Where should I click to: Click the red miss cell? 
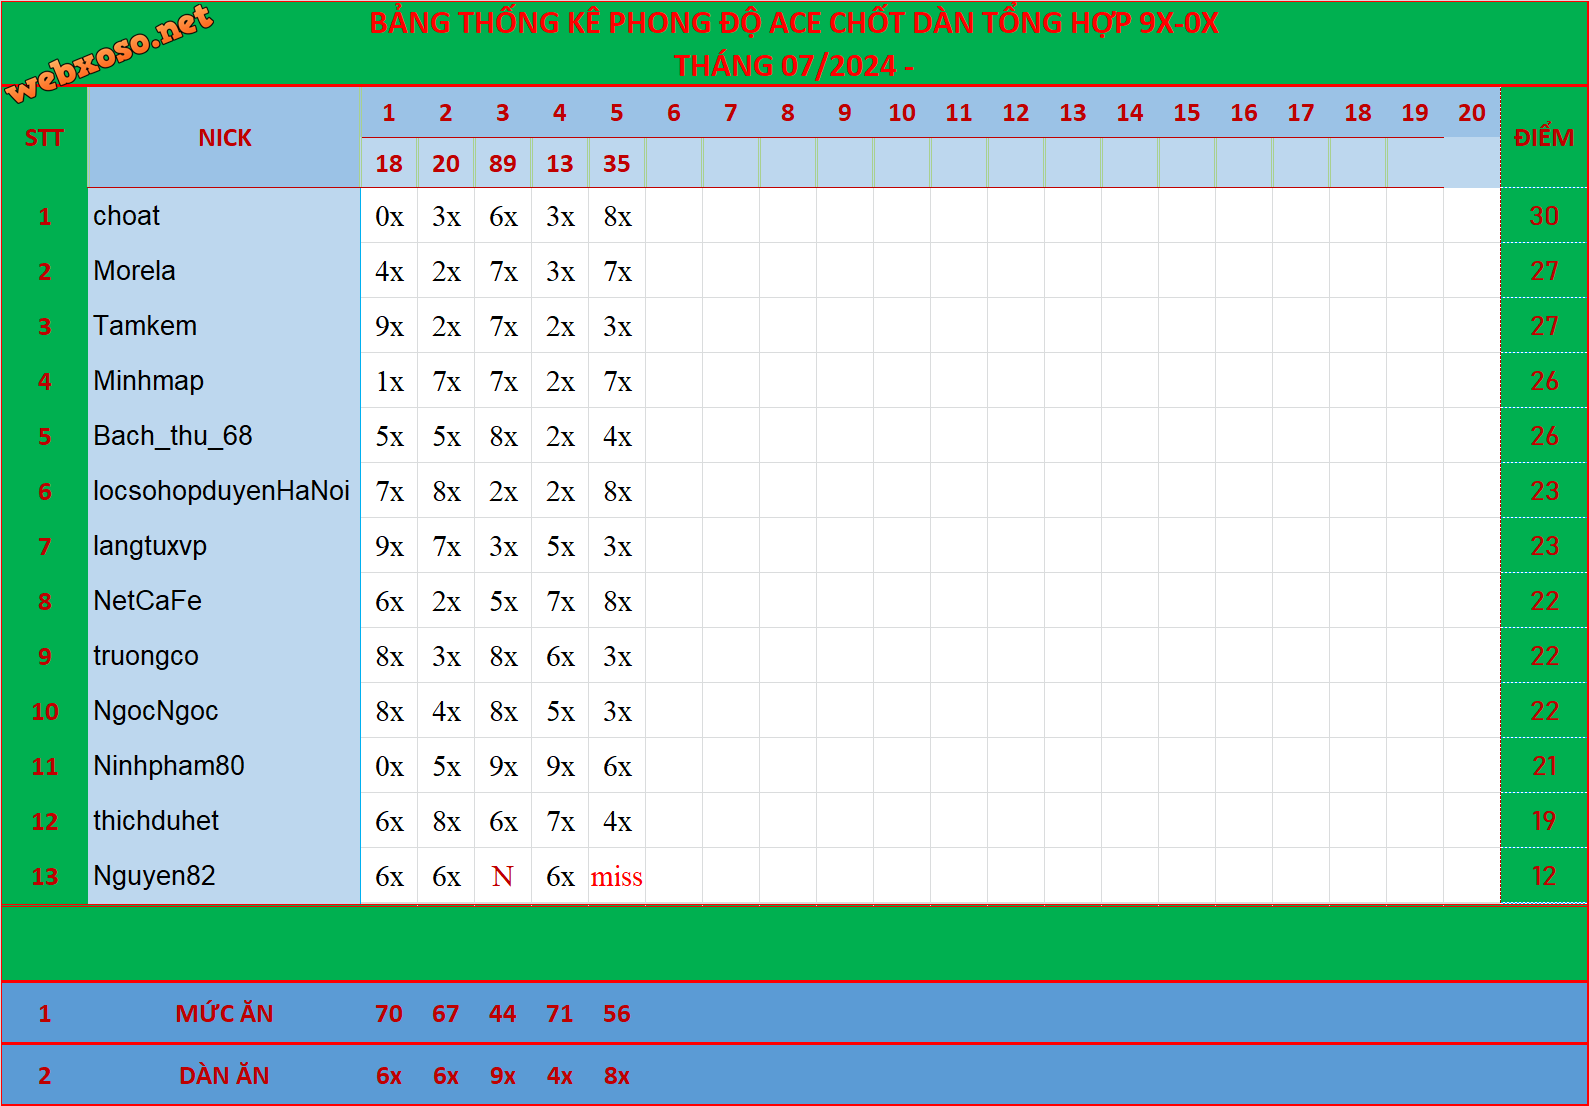pos(617,876)
